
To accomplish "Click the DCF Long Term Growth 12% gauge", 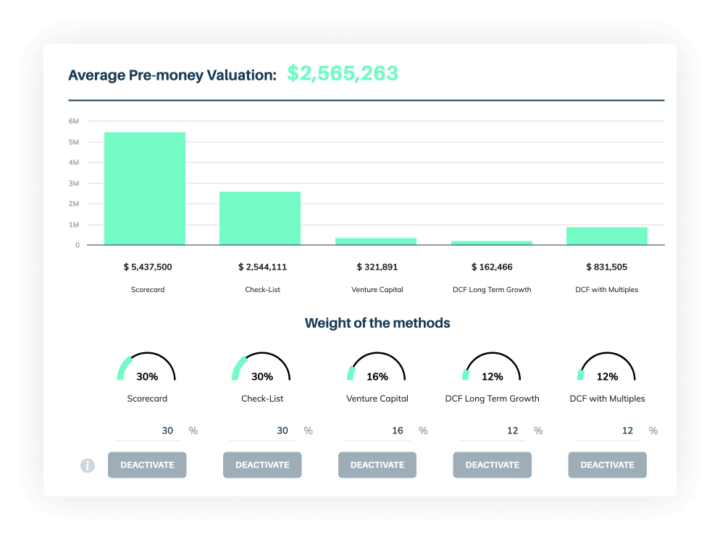I will coord(492,367).
